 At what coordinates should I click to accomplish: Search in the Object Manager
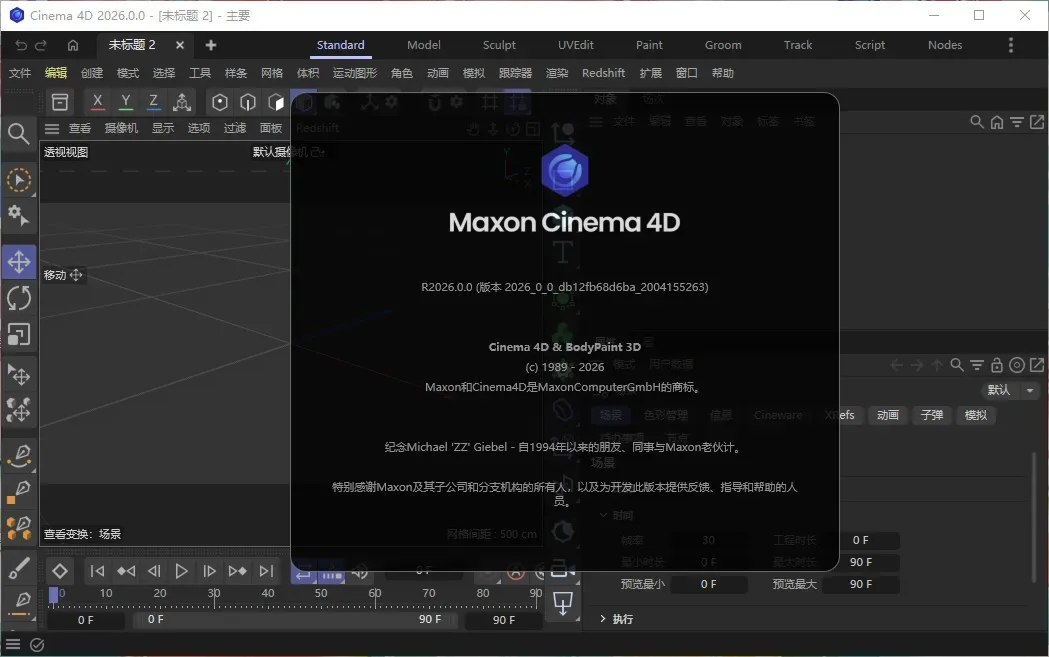tap(977, 122)
